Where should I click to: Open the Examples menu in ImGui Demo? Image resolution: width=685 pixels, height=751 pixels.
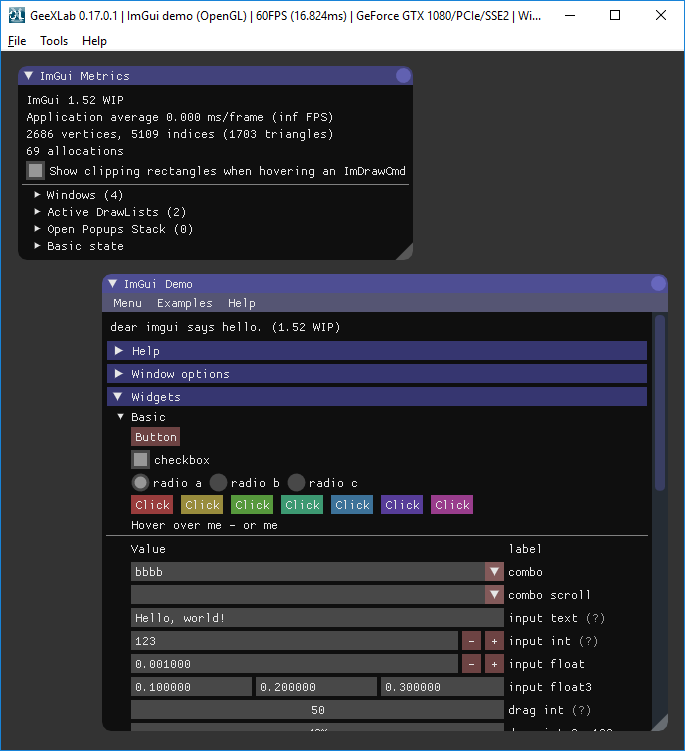tap(184, 303)
